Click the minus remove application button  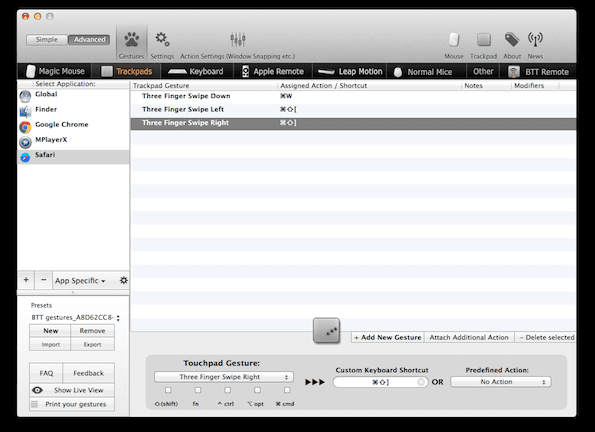(x=44, y=280)
